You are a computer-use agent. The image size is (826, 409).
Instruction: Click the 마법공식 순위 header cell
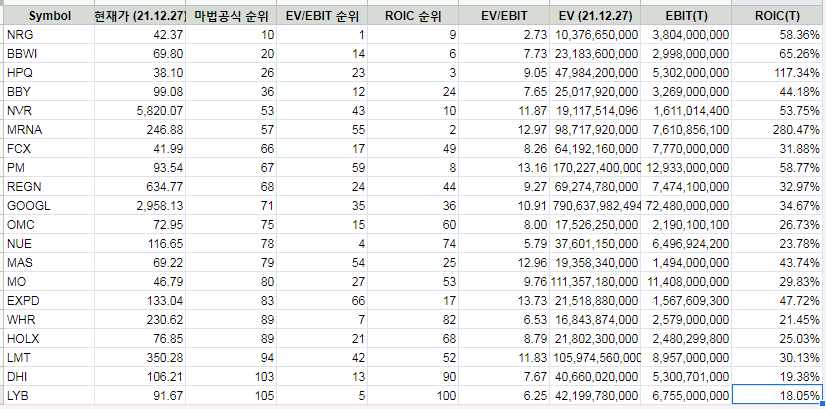pos(231,16)
